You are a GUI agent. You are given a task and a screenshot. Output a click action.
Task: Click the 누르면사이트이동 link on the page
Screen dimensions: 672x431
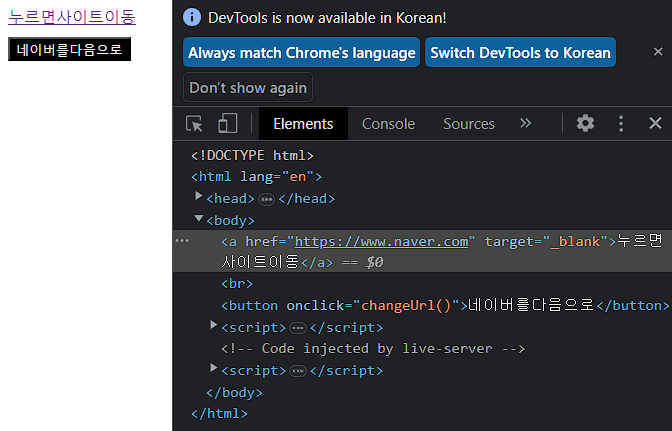pyautogui.click(x=72, y=17)
